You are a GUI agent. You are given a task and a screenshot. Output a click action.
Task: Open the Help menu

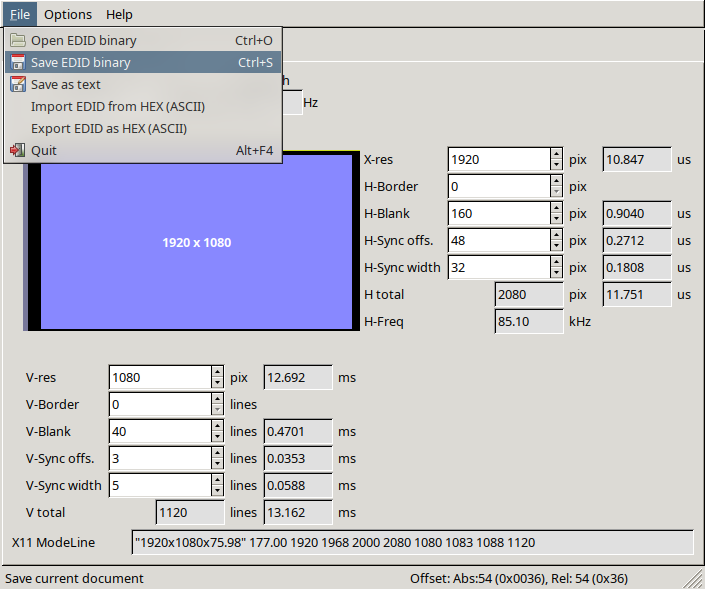point(119,14)
